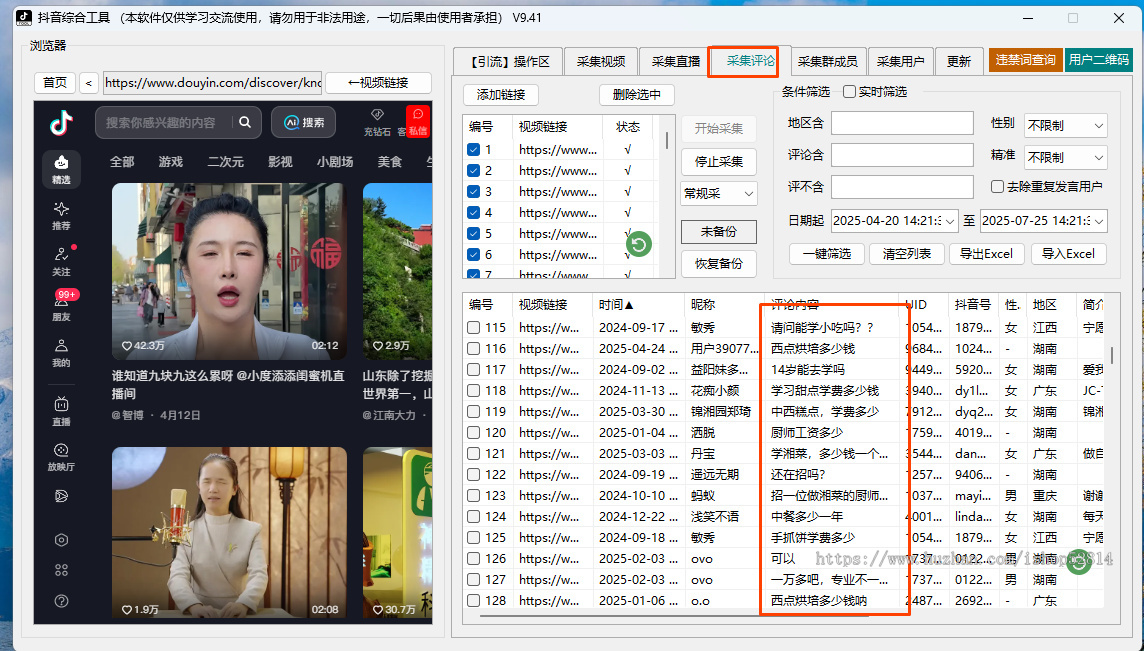
Task: Open the 精选 sidebar icon
Action: click(x=61, y=169)
